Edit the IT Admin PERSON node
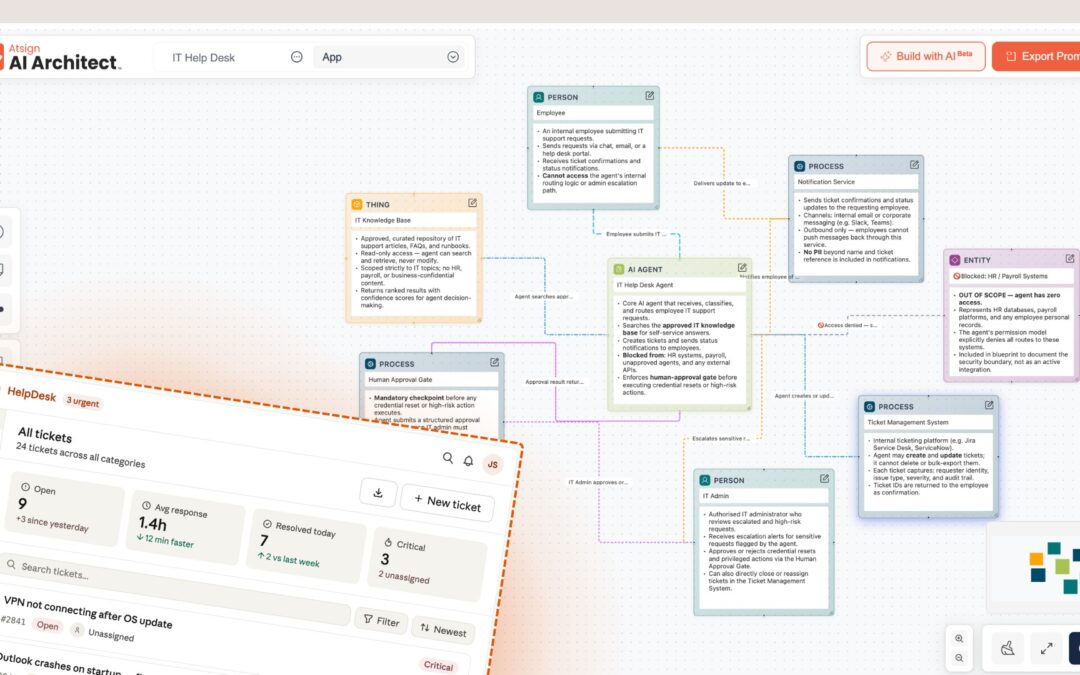Screen dimensions: 1080x675 pos(824,479)
